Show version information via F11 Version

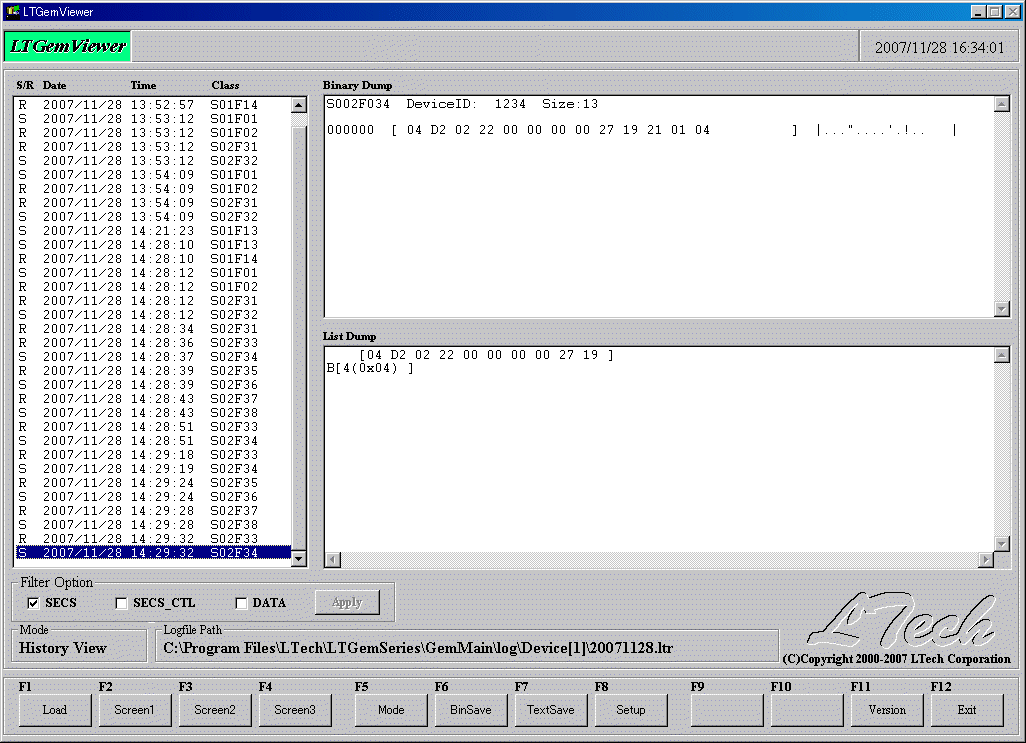click(887, 710)
